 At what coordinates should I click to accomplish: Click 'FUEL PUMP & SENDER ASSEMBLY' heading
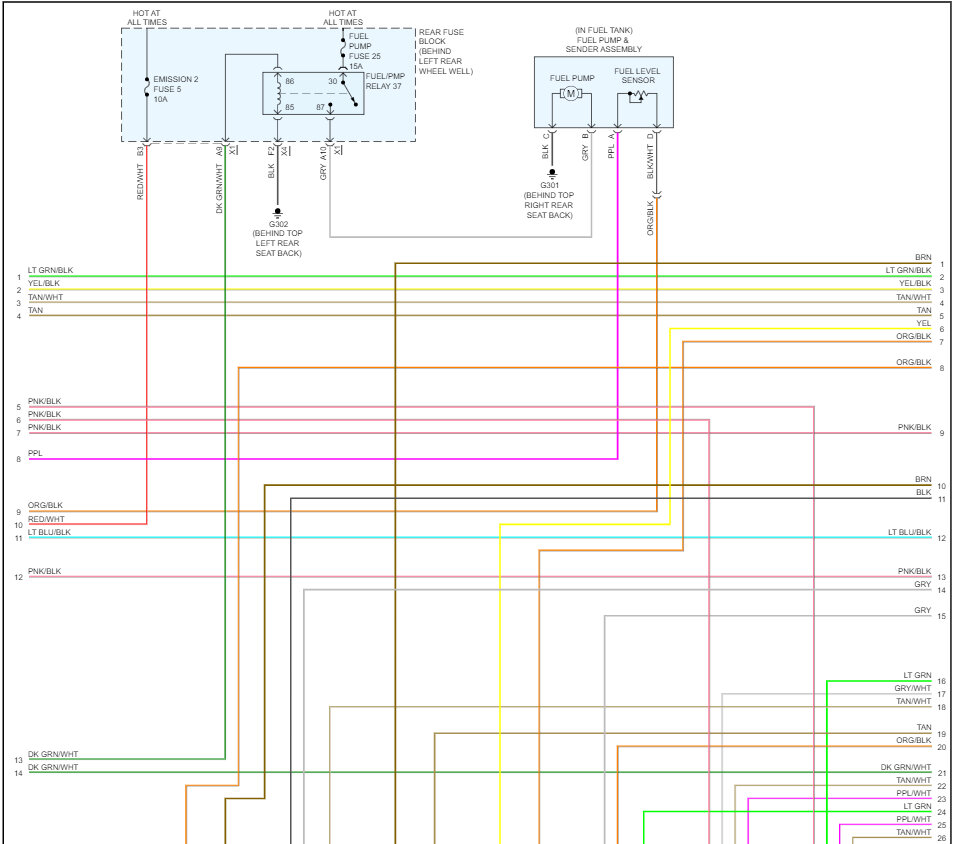pos(604,45)
